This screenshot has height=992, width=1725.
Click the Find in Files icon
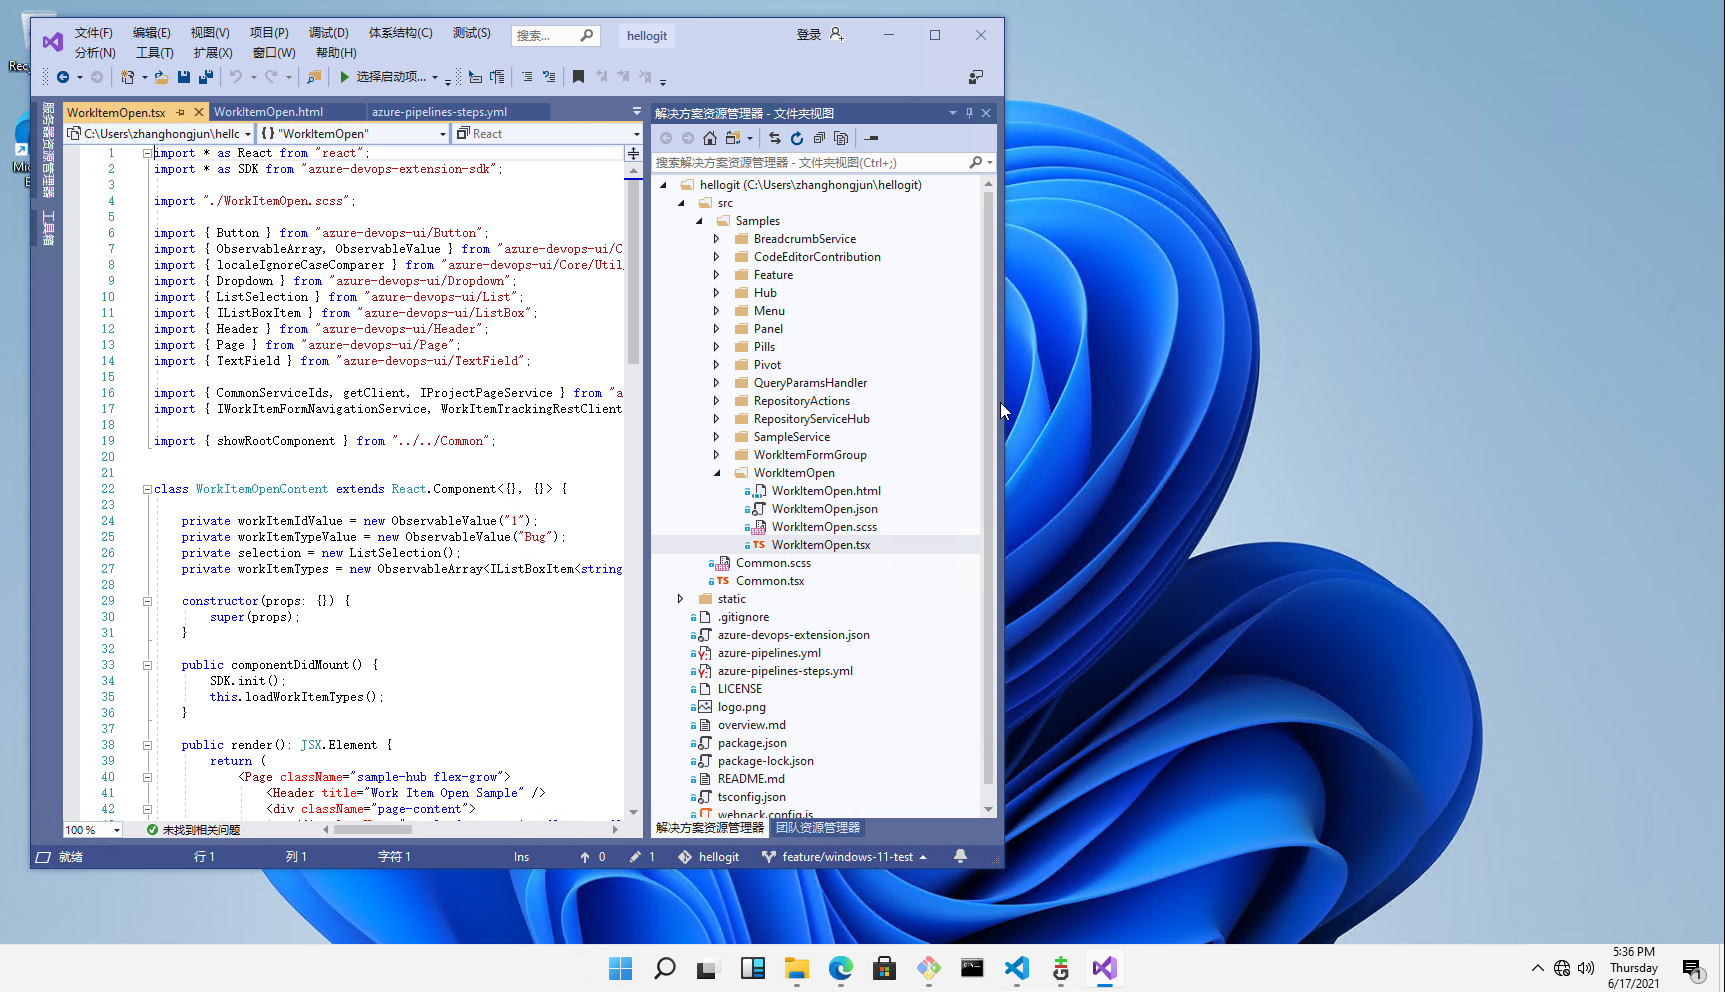pos(314,77)
